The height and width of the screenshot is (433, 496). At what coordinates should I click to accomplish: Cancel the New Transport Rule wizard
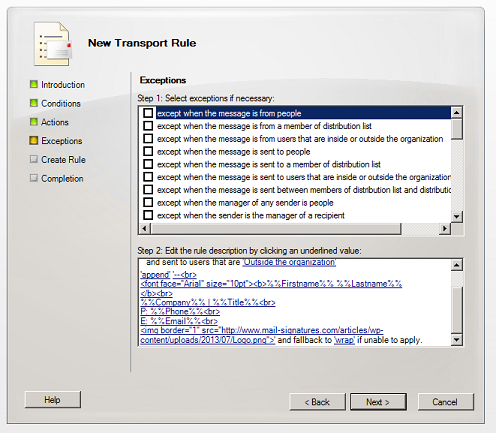(x=445, y=402)
